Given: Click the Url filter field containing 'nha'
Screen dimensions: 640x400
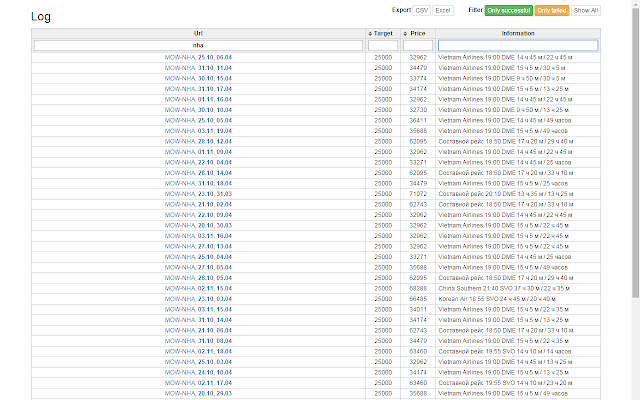Looking at the screenshot, I should 197,45.
